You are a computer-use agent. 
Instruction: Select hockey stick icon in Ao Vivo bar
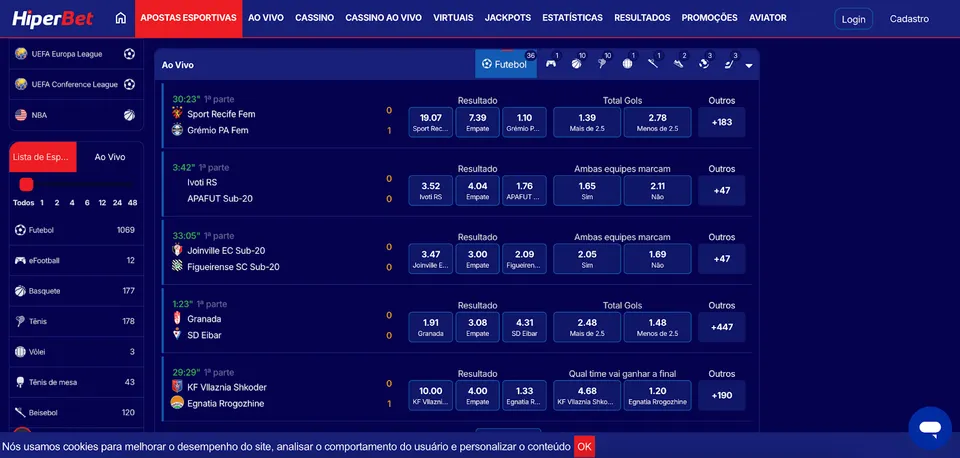pyautogui.click(x=729, y=64)
